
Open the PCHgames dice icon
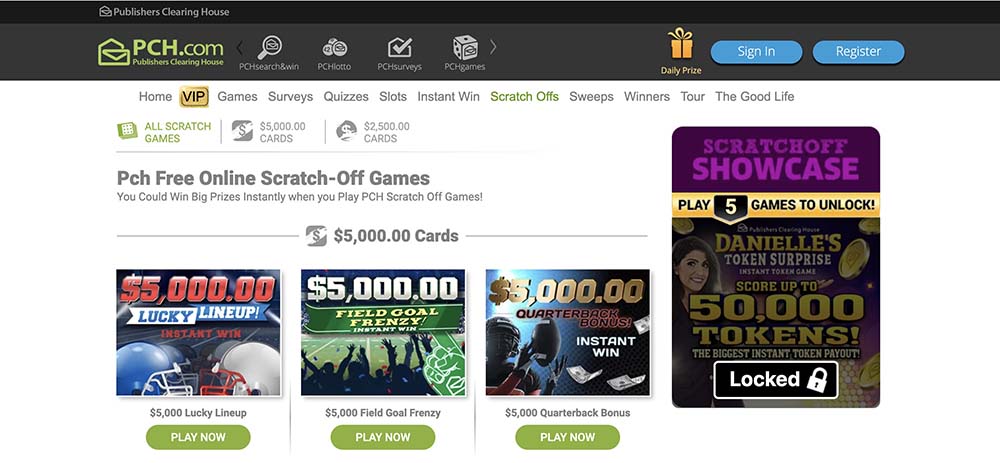click(466, 47)
